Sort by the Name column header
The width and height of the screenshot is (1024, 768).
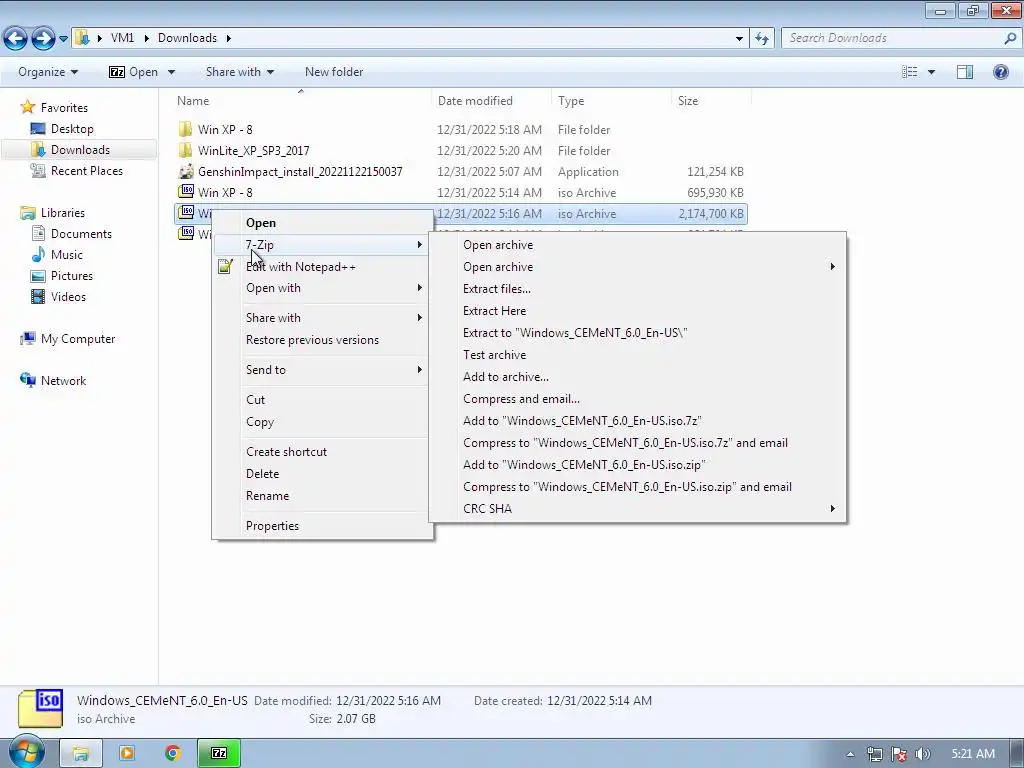click(301, 101)
